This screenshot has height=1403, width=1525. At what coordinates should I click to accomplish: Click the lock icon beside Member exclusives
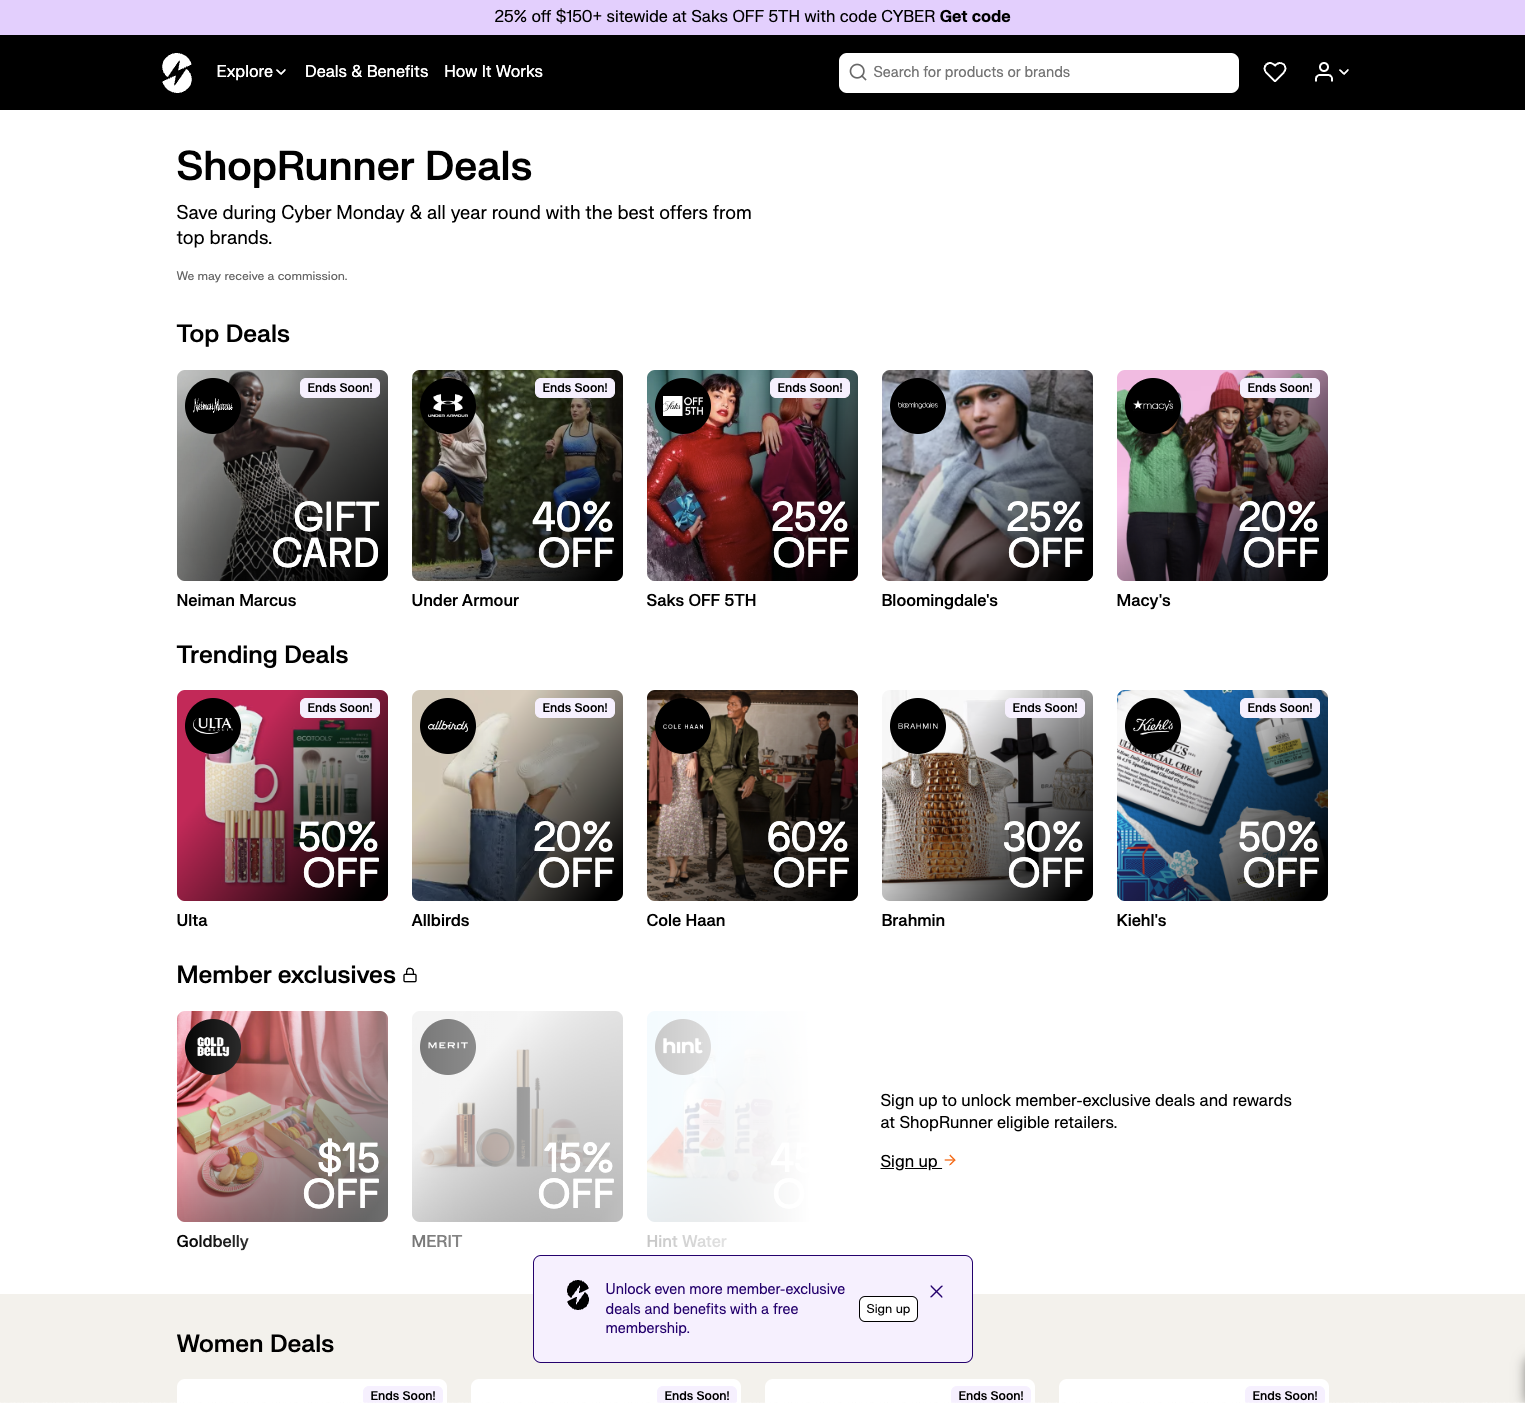pyautogui.click(x=410, y=975)
